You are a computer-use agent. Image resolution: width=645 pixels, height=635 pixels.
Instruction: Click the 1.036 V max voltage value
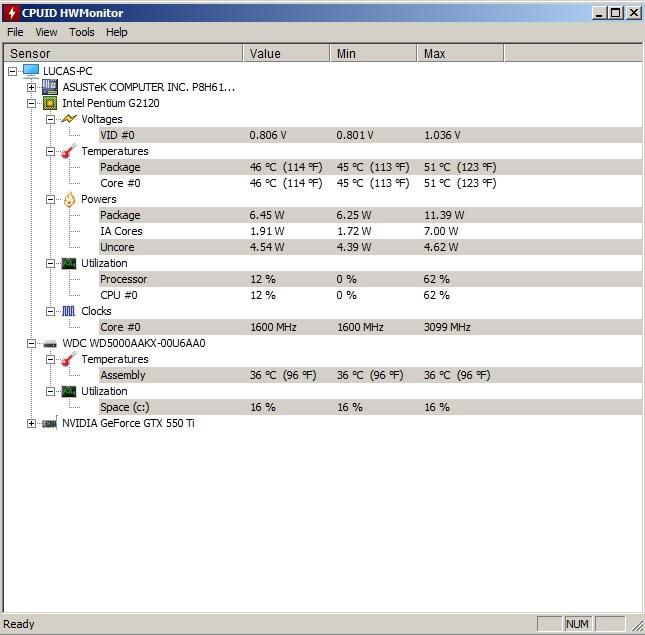(442, 135)
